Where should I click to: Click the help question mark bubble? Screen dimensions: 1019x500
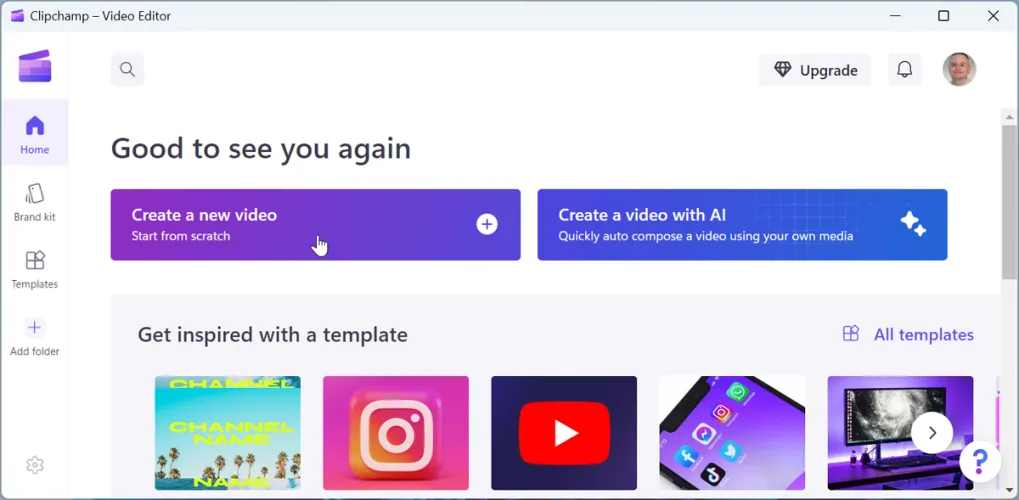coord(980,462)
